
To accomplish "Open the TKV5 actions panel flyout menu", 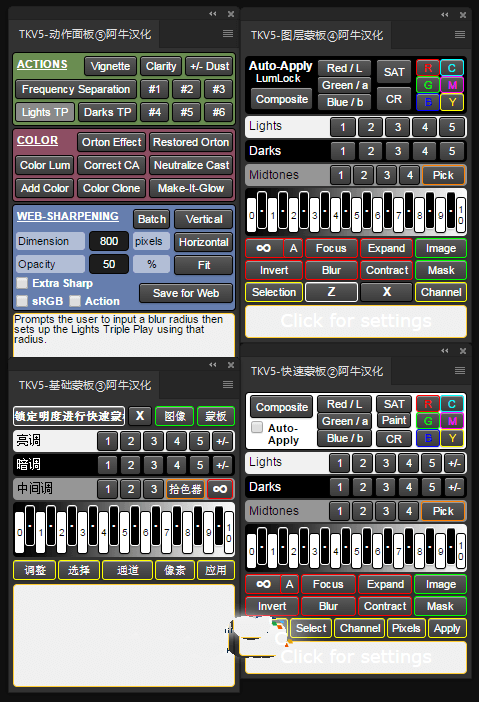I will 228,34.
